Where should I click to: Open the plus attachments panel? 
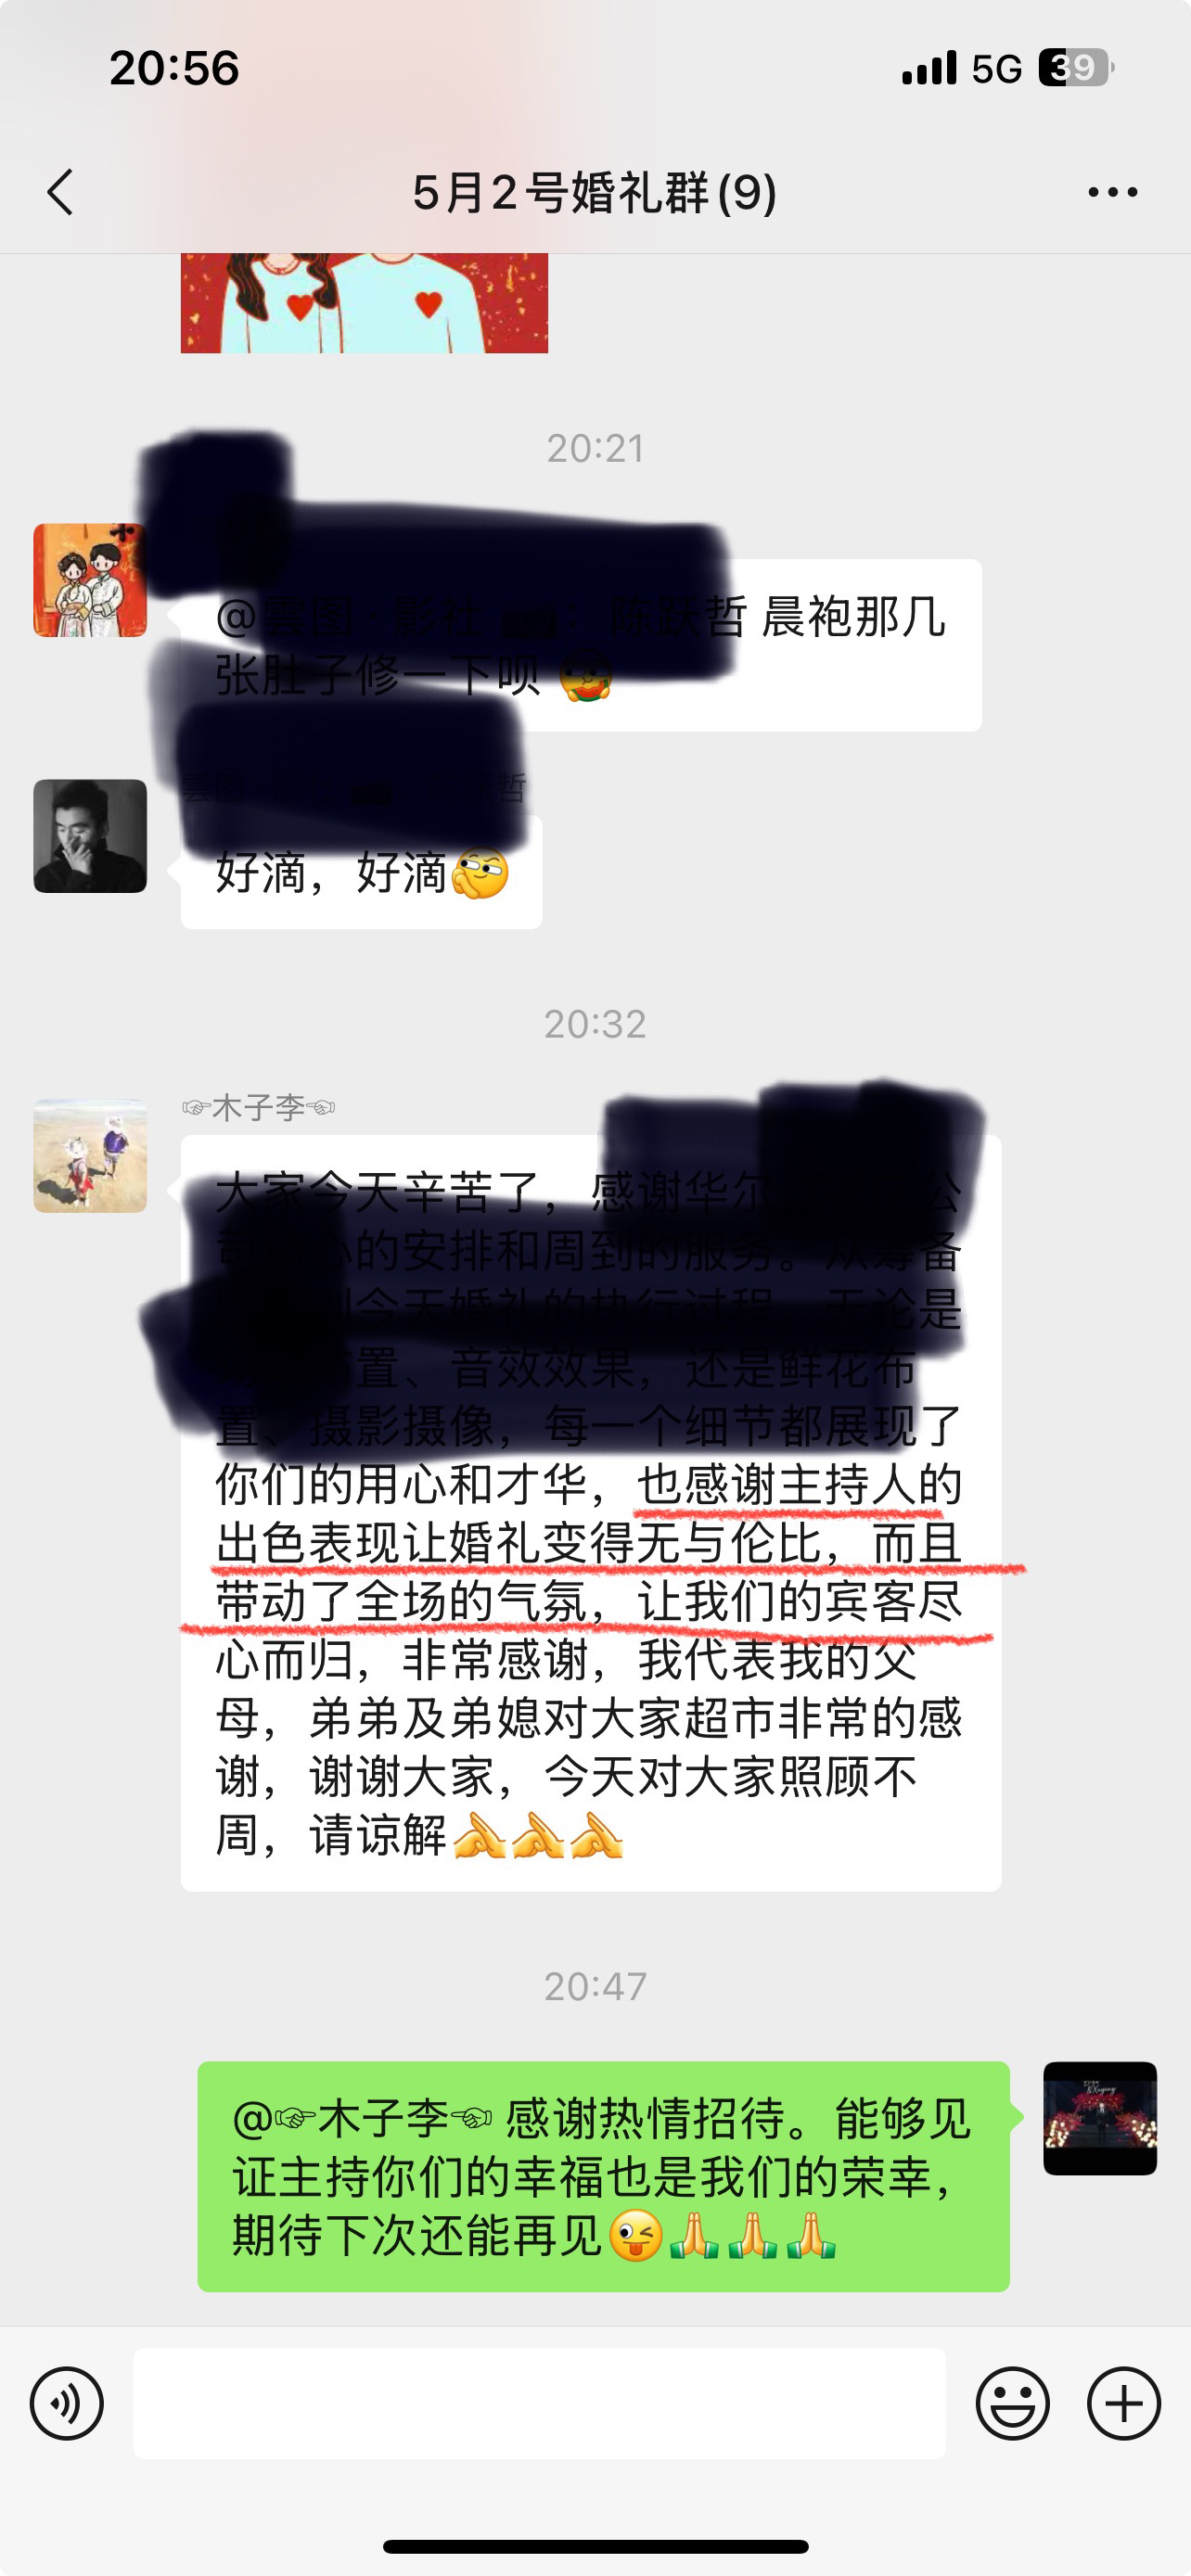click(1123, 2403)
